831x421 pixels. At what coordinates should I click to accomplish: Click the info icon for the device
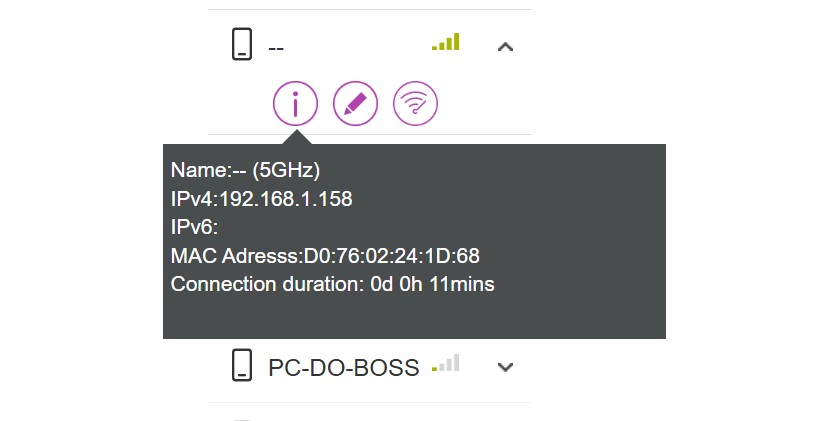(x=295, y=103)
